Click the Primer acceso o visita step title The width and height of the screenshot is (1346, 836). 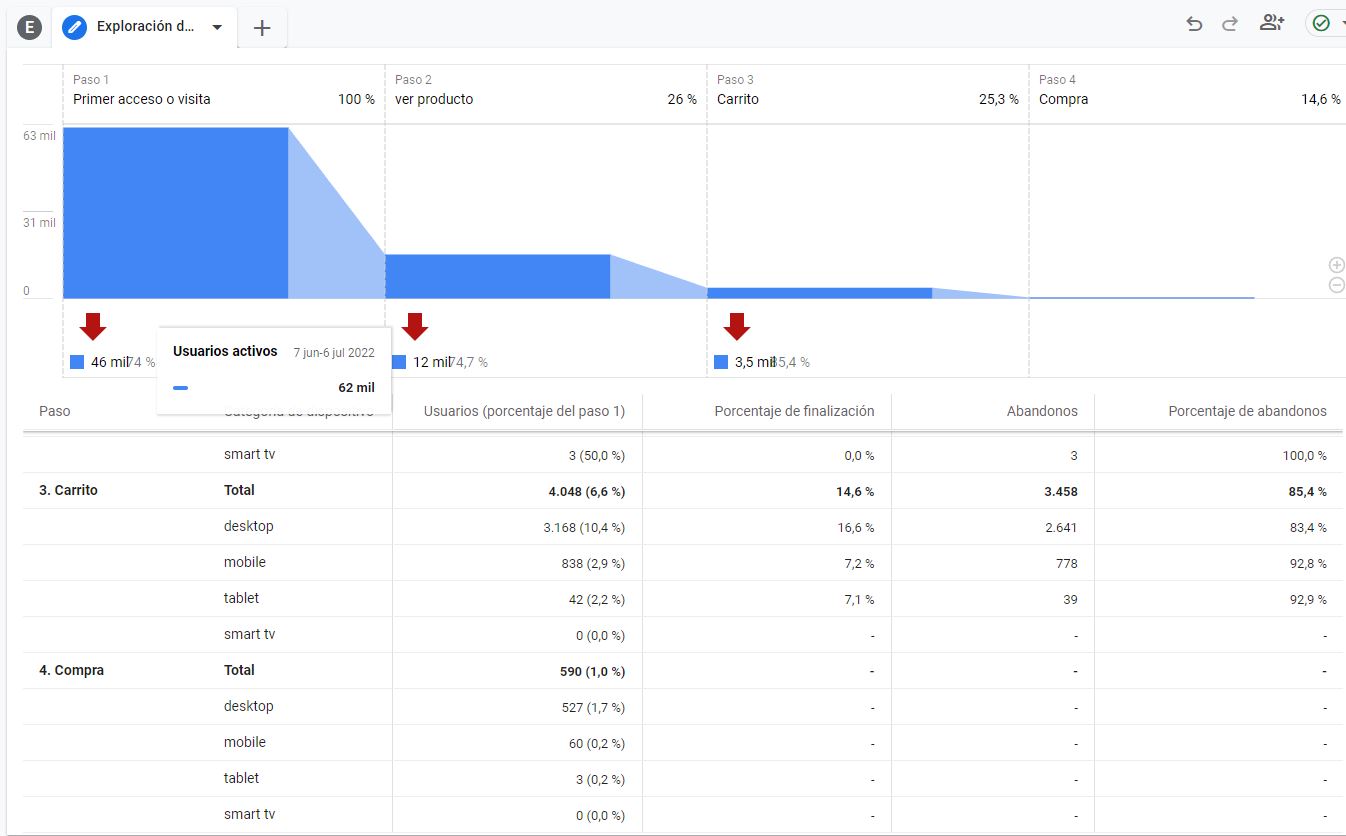coord(142,99)
